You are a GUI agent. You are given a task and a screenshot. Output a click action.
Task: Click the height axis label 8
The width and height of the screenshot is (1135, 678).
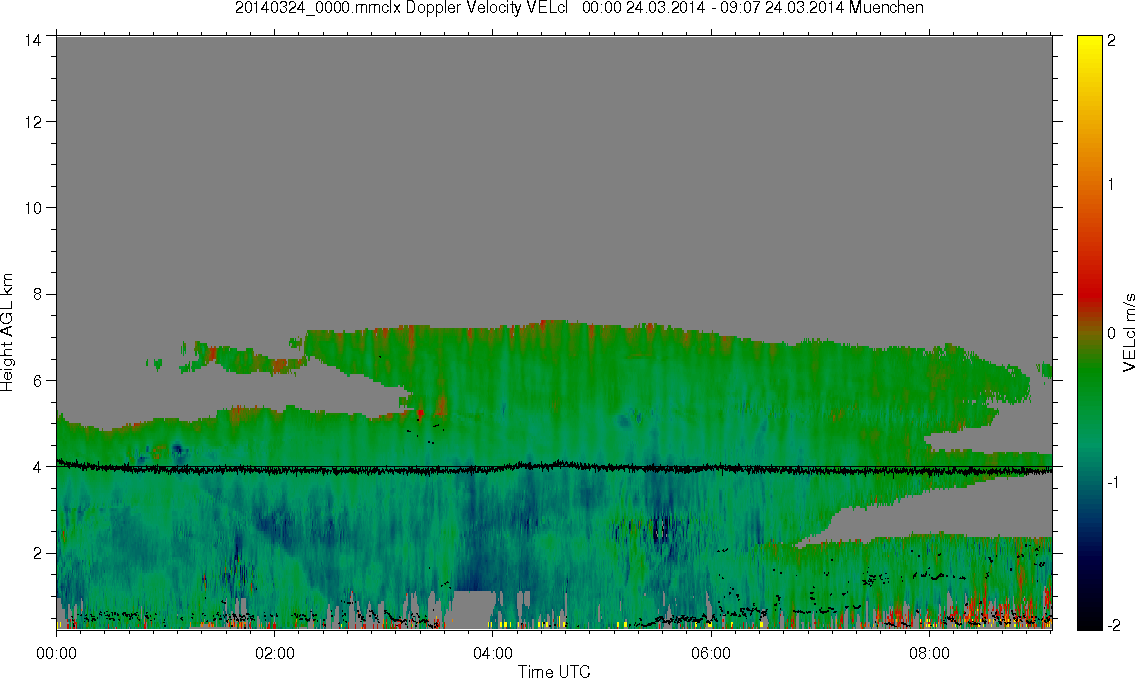[x=36, y=294]
